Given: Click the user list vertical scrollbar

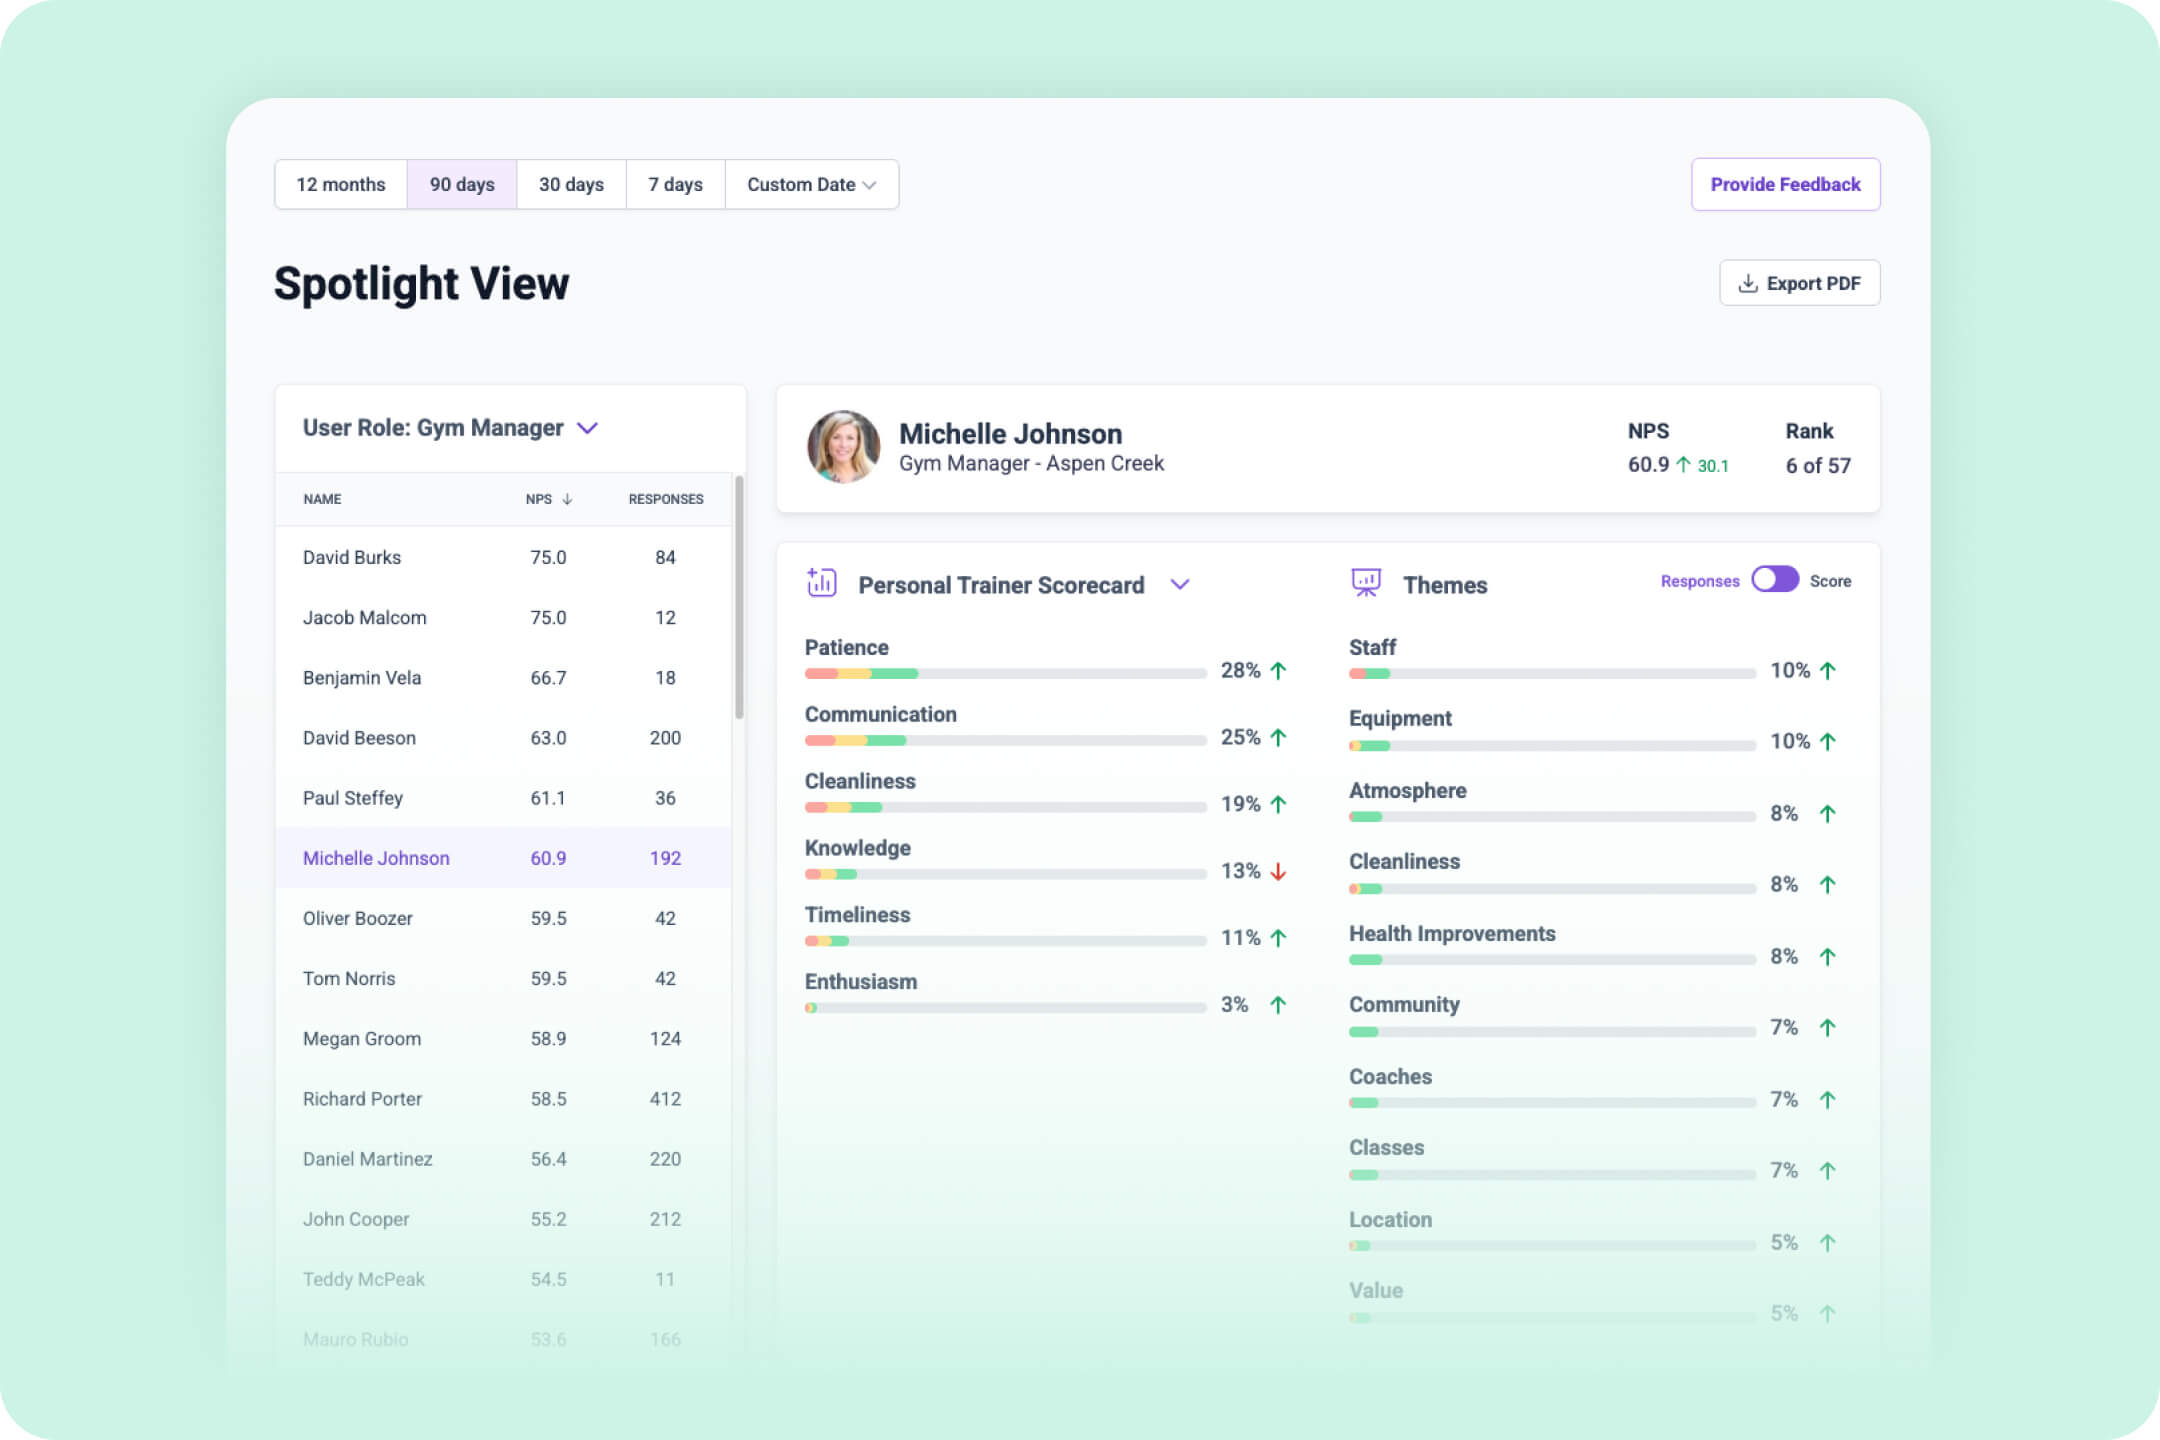Looking at the screenshot, I should coord(739,598).
